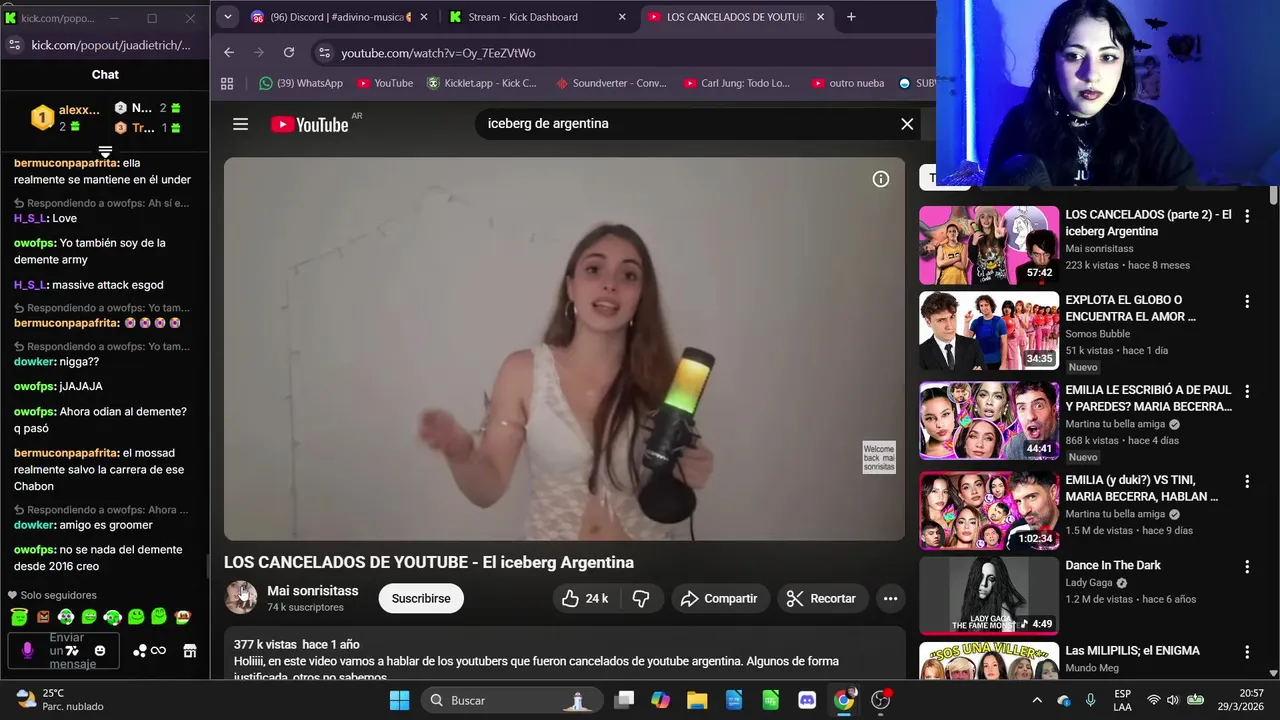Dislike the video
The width and height of the screenshot is (1280, 720).
(x=641, y=598)
